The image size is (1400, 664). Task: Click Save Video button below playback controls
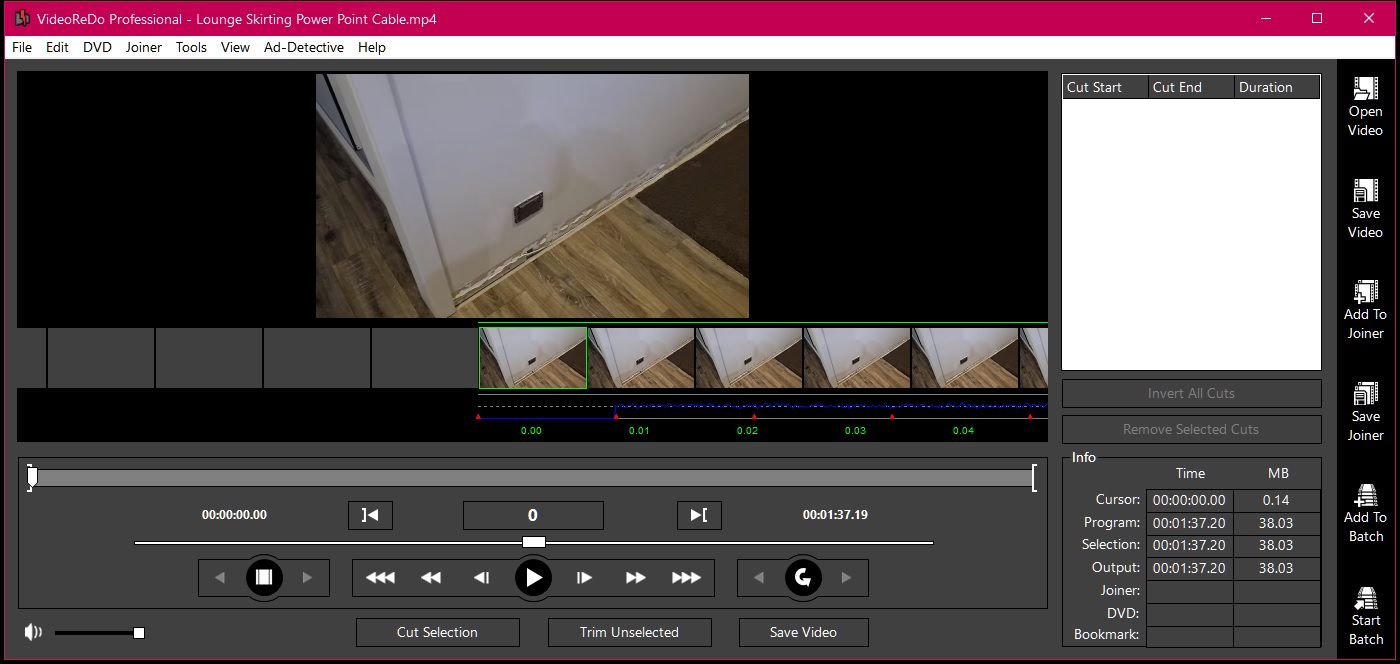pyautogui.click(x=803, y=632)
